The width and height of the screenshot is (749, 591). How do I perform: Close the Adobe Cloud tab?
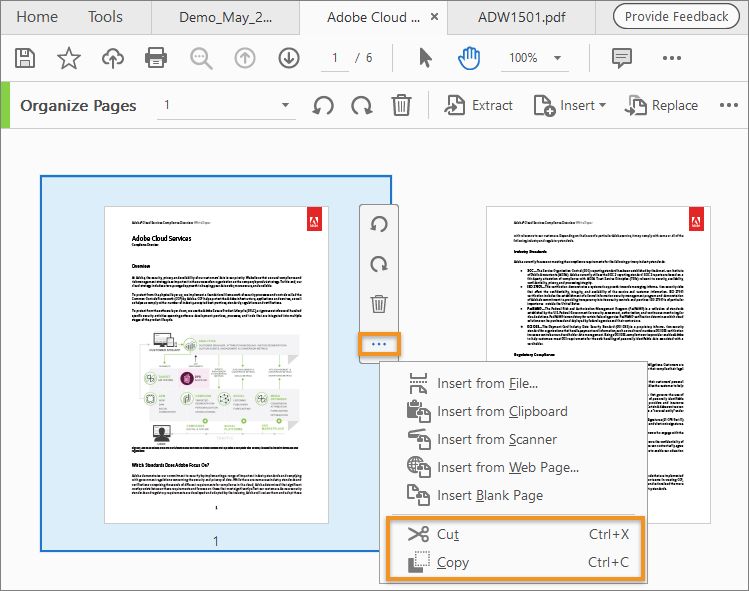tap(435, 17)
